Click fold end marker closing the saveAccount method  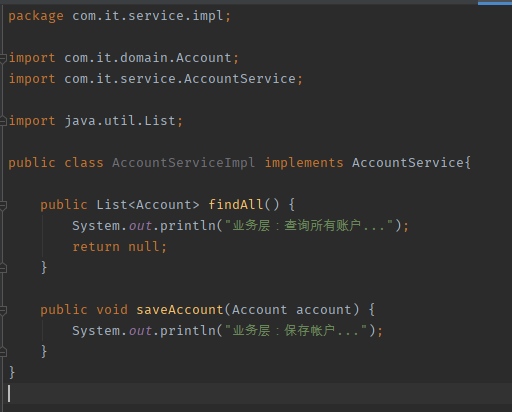3,352
